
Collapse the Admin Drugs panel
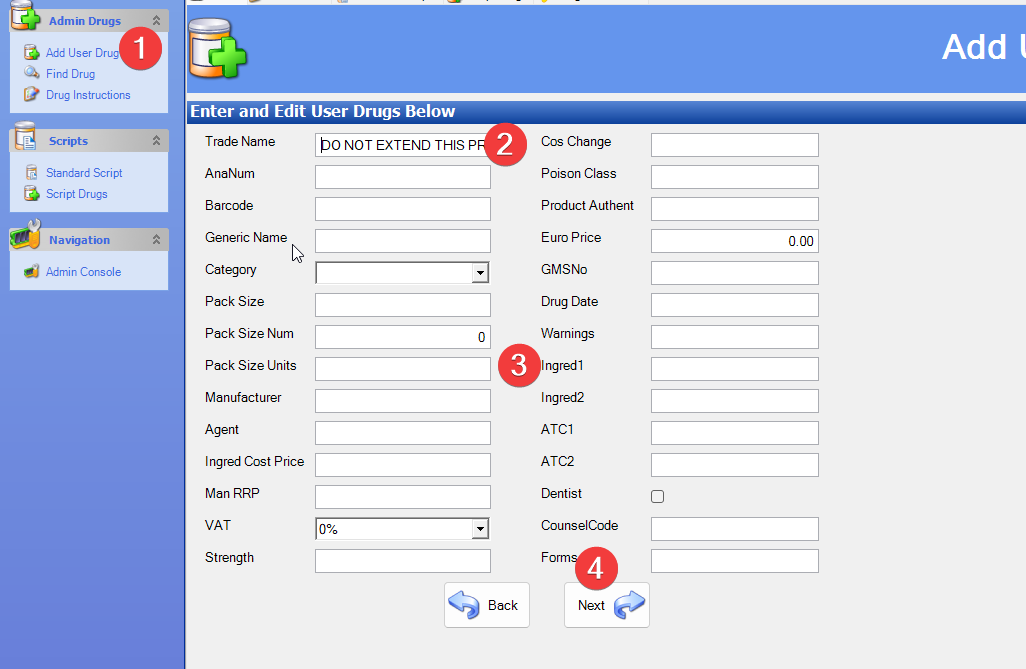[x=156, y=21]
